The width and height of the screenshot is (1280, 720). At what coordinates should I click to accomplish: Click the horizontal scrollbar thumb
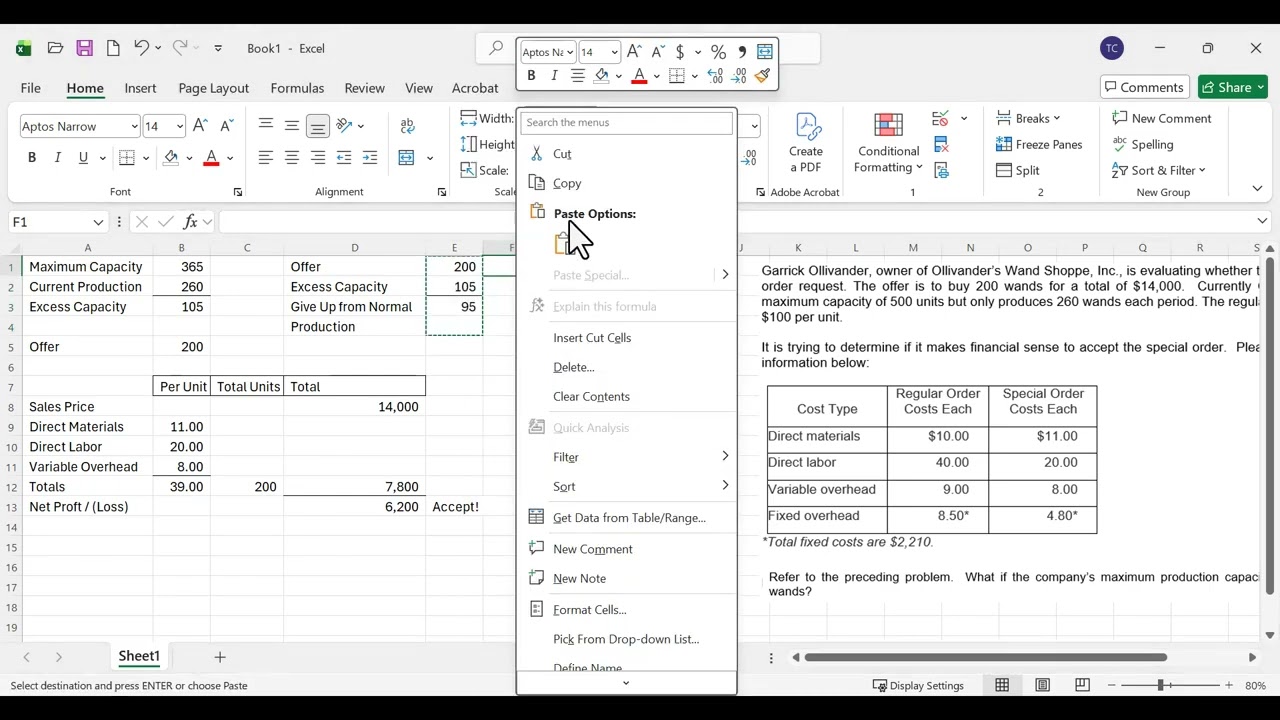[985, 657]
